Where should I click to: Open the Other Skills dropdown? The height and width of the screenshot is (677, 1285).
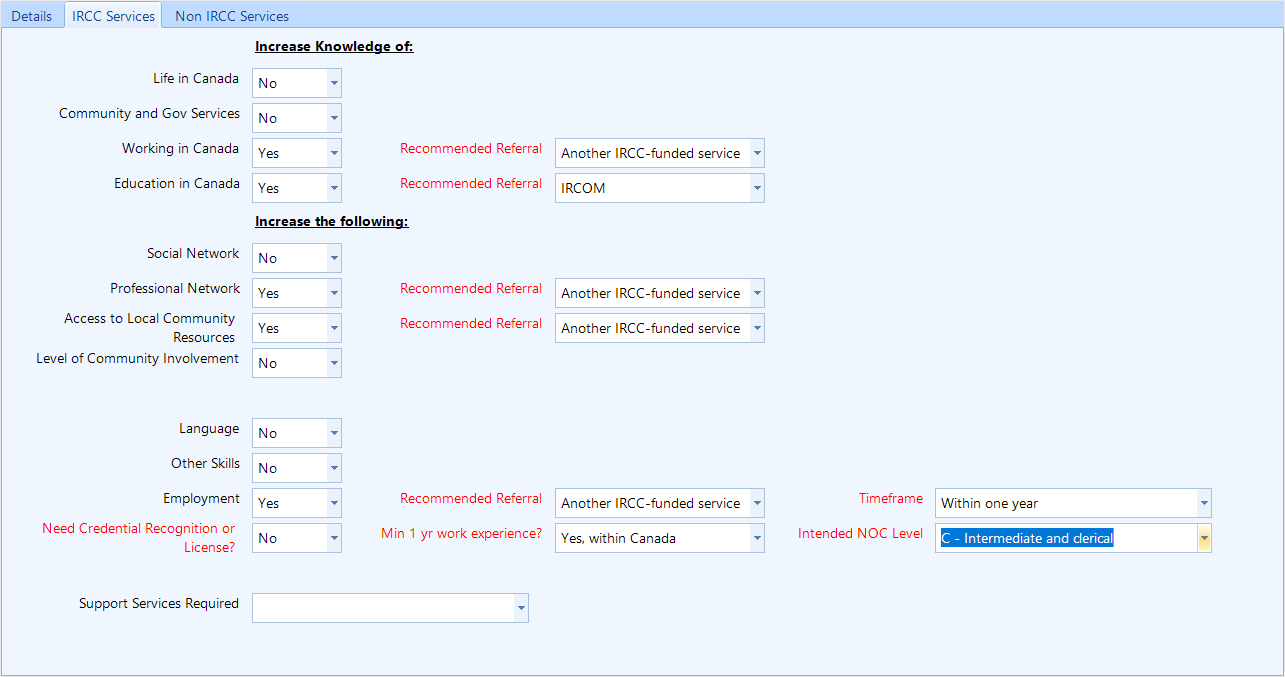point(334,468)
